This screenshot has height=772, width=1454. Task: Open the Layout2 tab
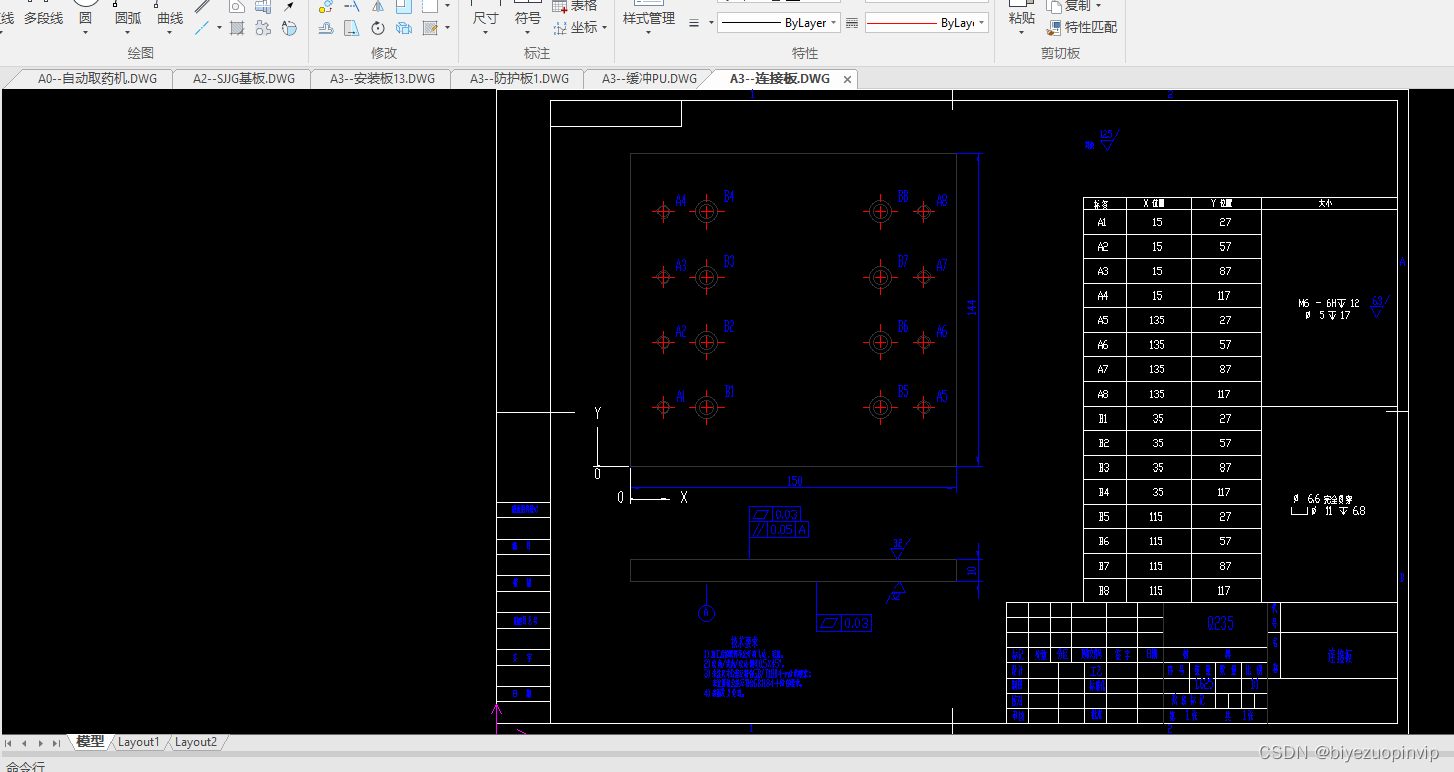tap(195, 742)
